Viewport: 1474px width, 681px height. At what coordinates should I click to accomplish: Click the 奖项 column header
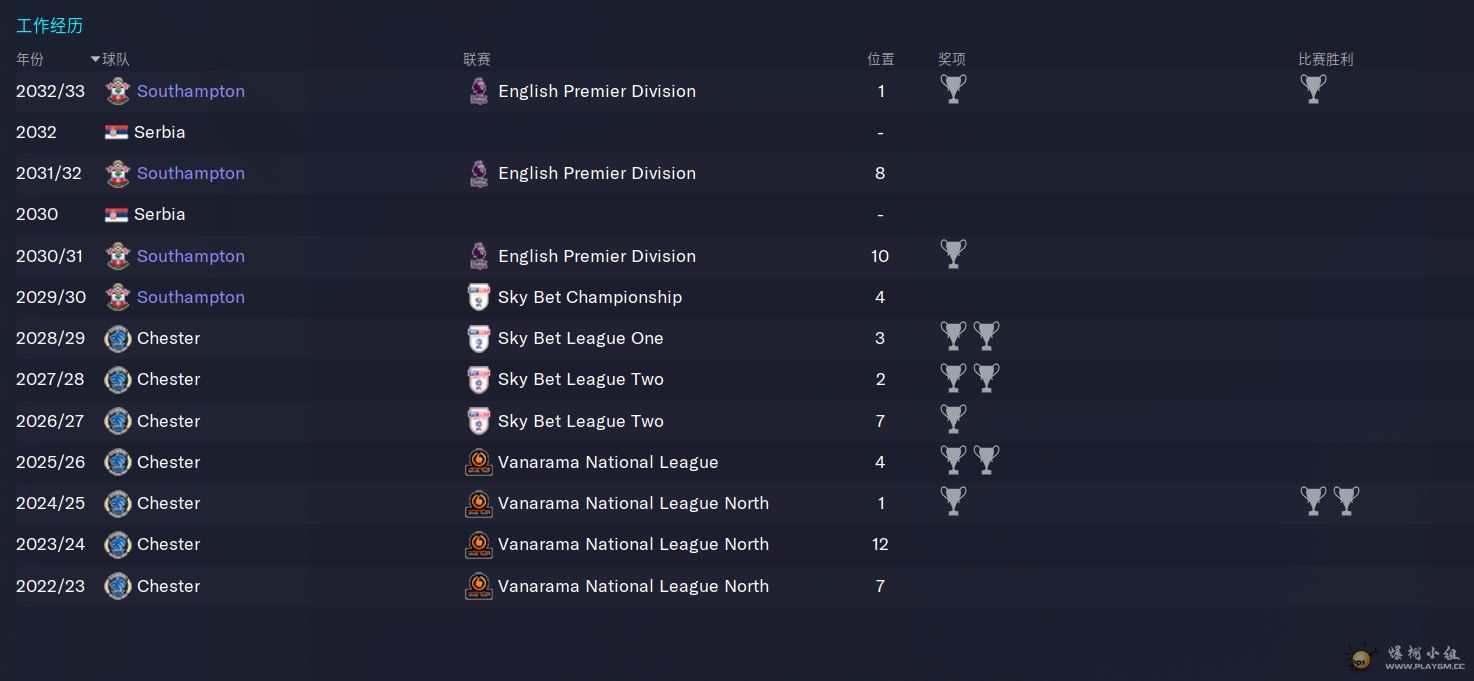pos(952,59)
